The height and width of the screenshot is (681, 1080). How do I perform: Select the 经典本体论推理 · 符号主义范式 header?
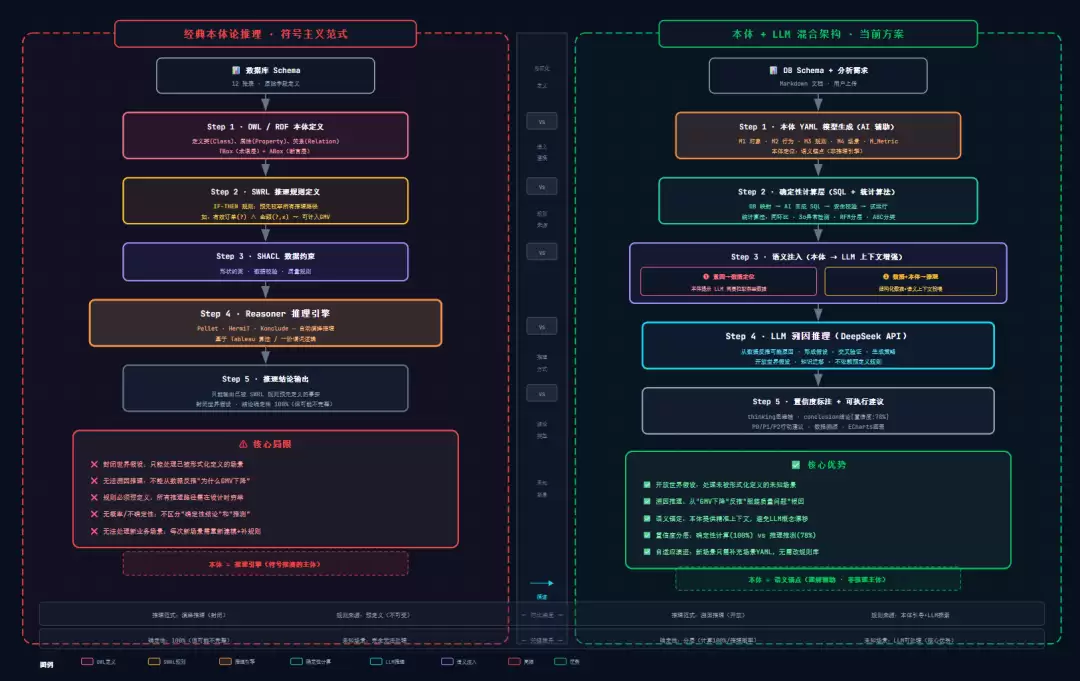(x=266, y=34)
